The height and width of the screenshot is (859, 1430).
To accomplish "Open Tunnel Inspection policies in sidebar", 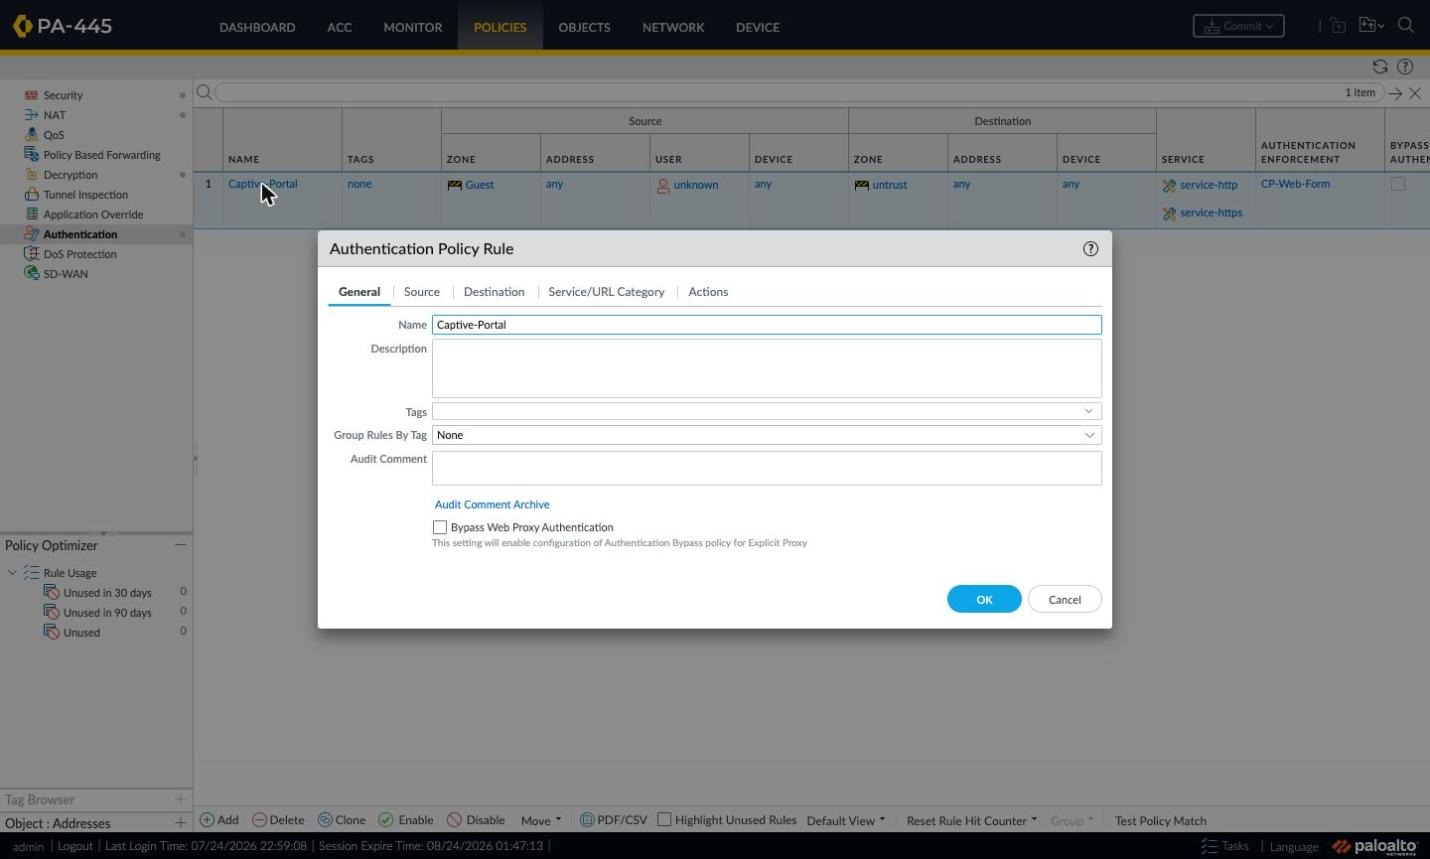I will click(x=85, y=195).
